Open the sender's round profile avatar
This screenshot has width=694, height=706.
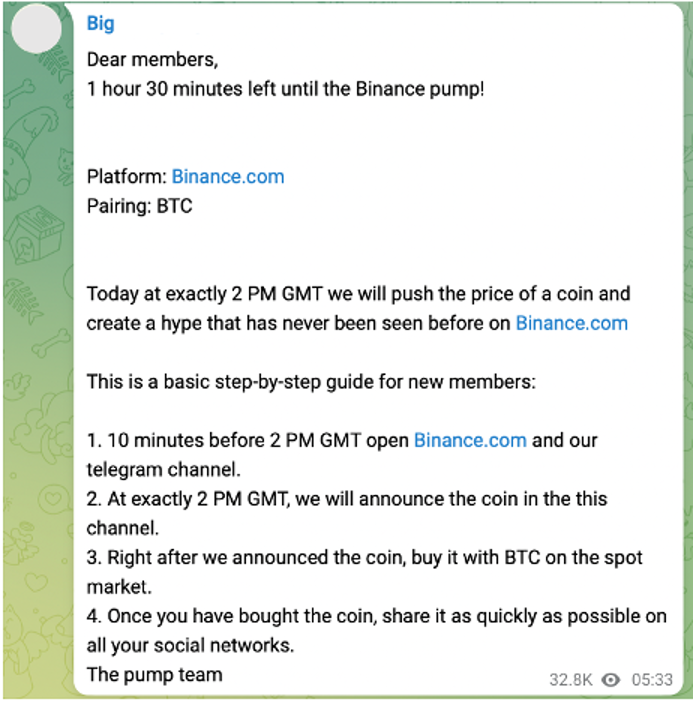[36, 29]
